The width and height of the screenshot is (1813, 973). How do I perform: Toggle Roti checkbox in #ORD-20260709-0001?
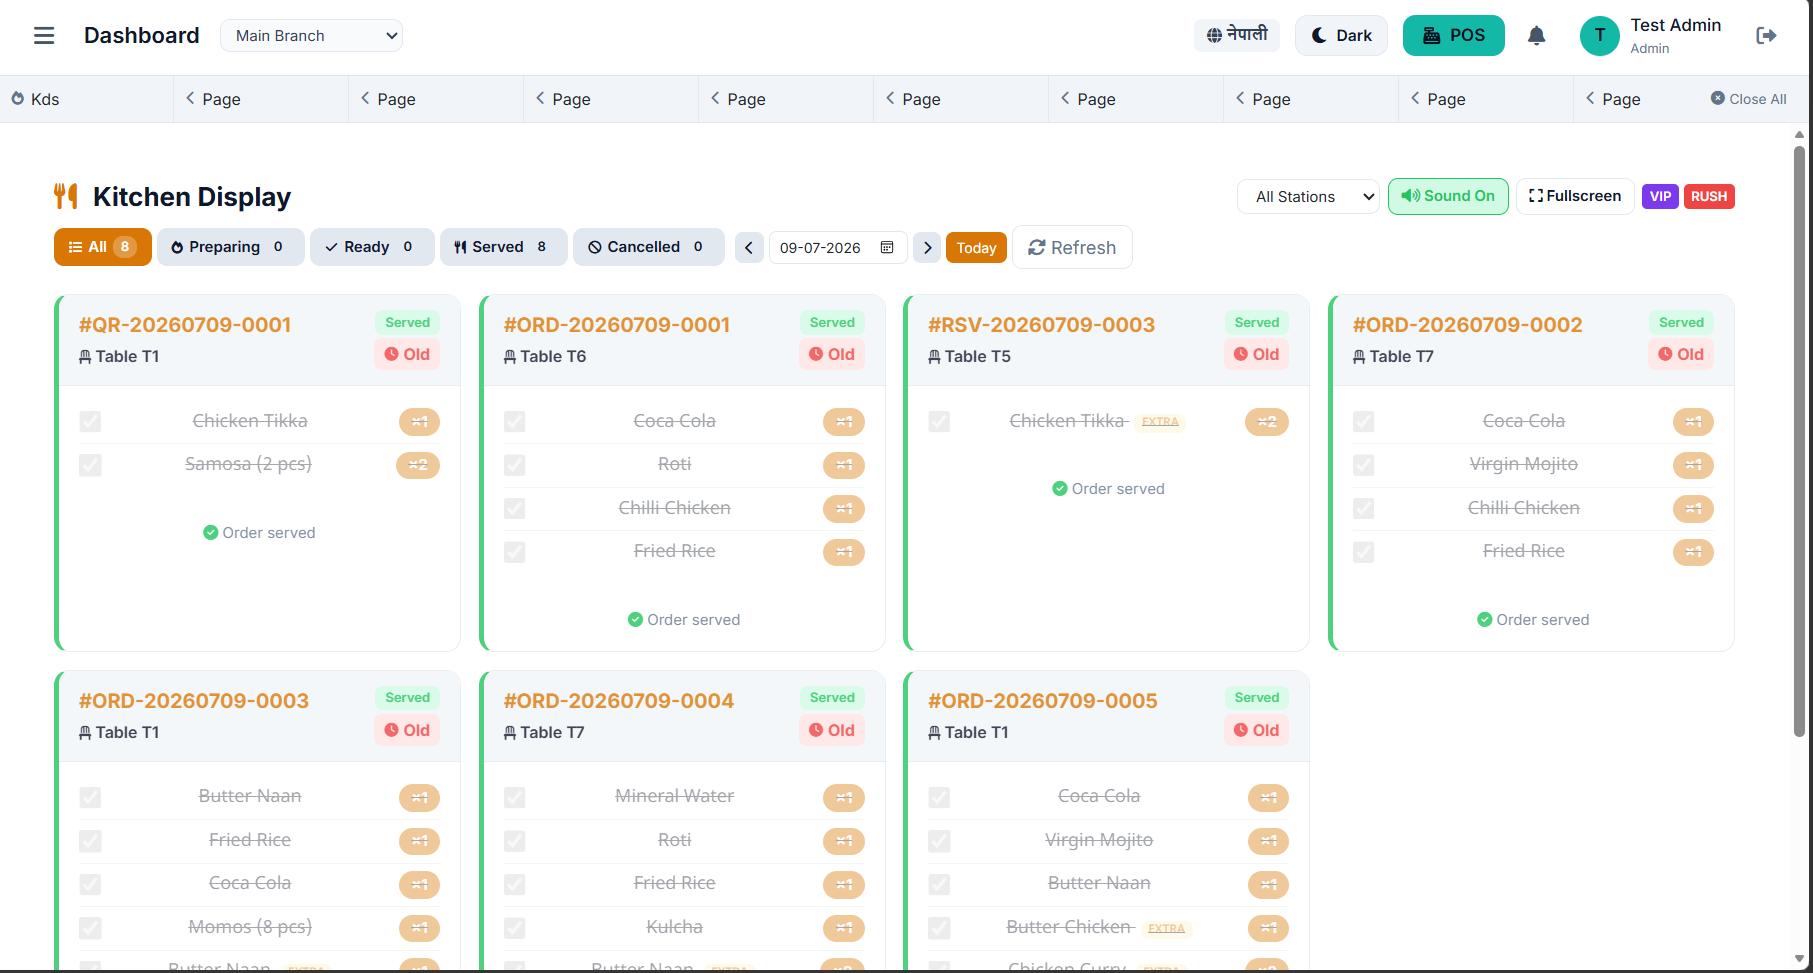[x=515, y=465]
